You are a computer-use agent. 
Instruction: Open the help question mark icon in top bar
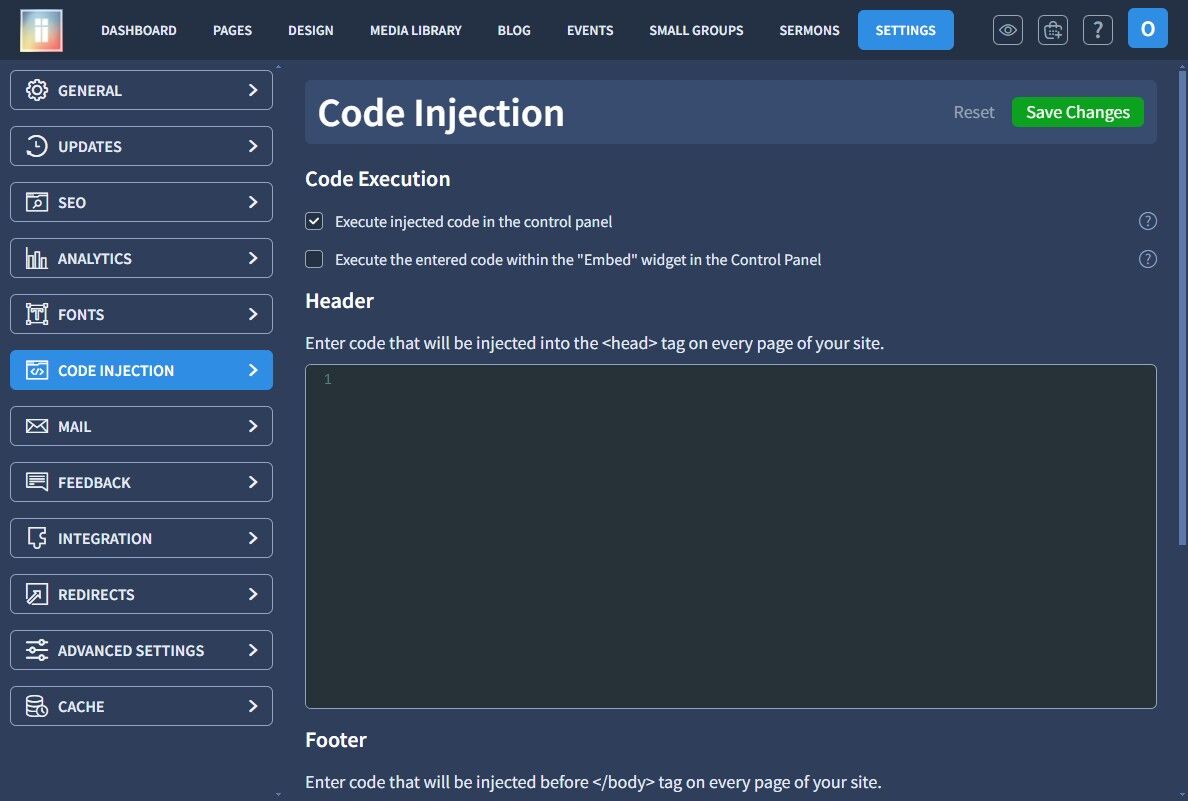(1097, 30)
